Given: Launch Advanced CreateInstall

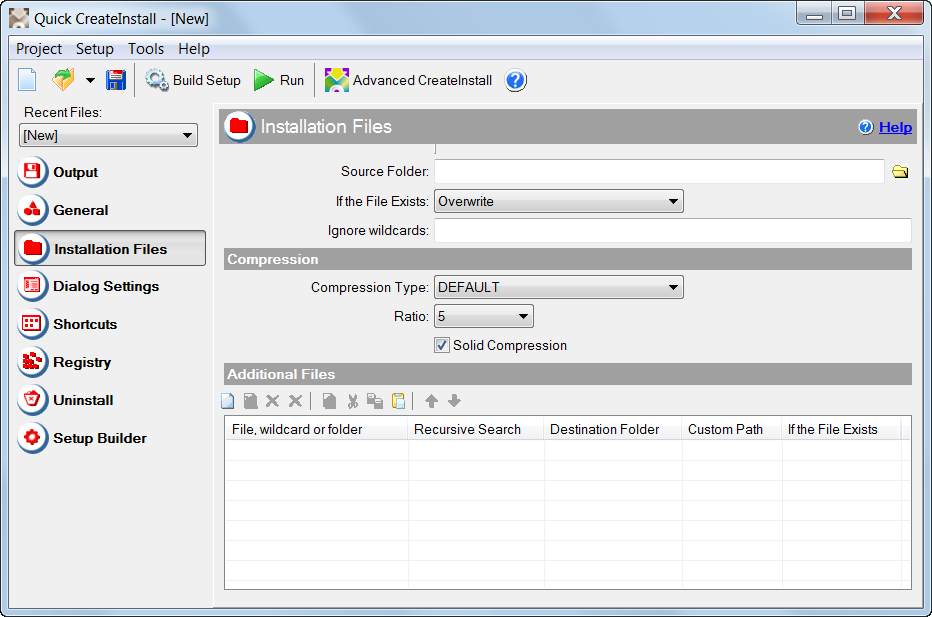Looking at the screenshot, I should tap(408, 80).
